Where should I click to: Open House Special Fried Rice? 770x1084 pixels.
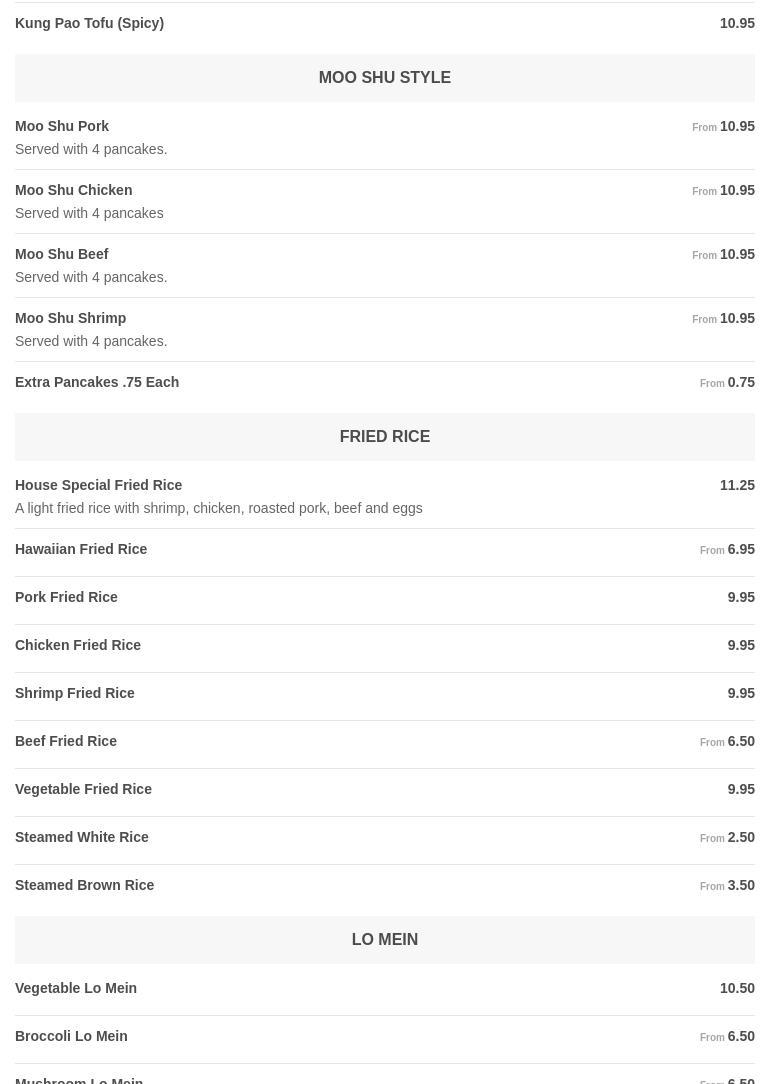tap(385, 496)
